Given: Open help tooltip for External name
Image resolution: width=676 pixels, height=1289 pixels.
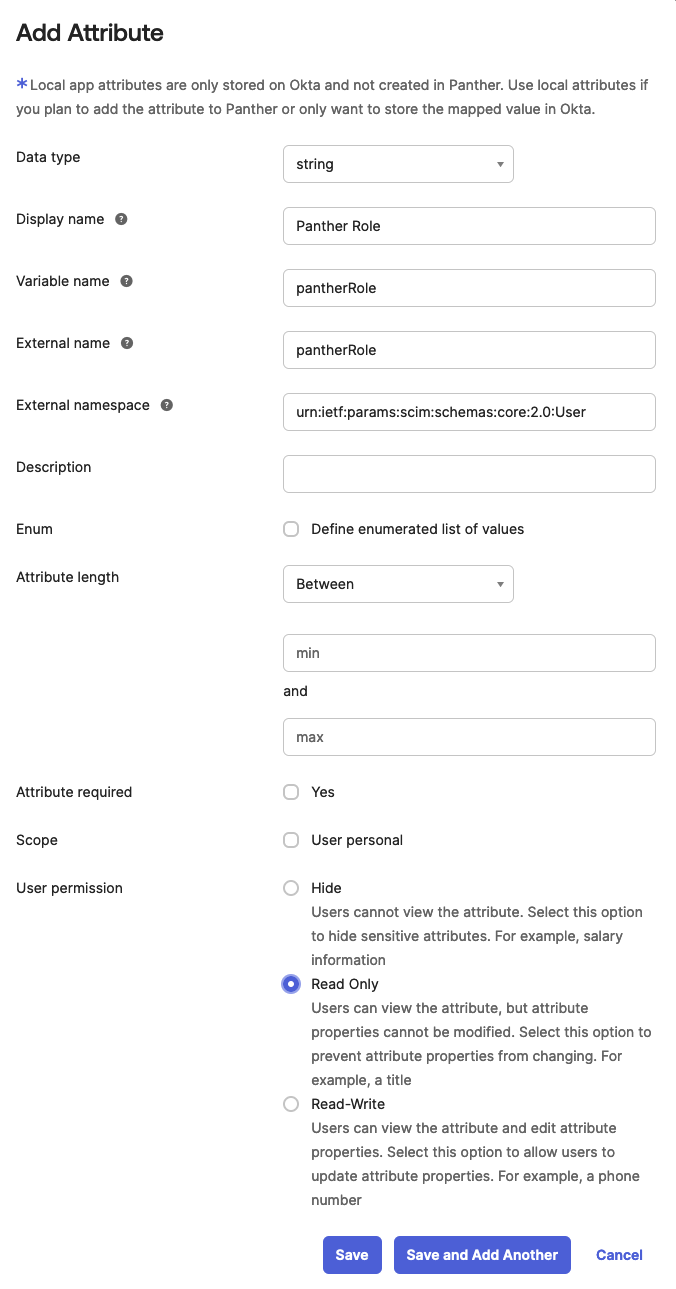Looking at the screenshot, I should [126, 343].
